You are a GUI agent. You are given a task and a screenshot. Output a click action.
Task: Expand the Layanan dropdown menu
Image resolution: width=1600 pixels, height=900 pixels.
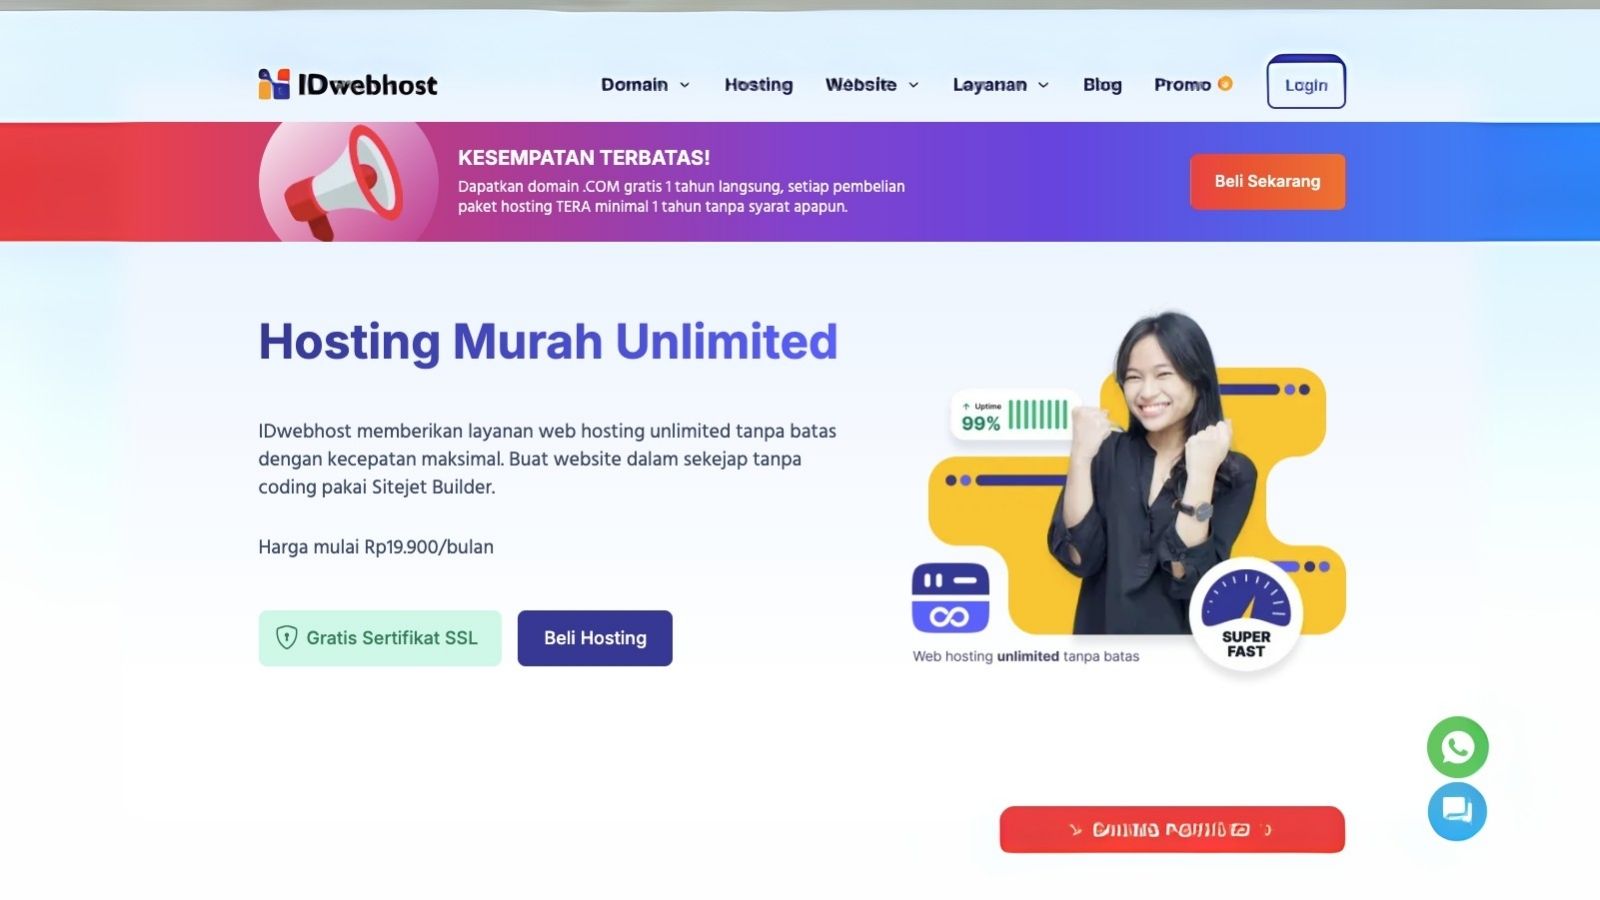tap(1000, 85)
